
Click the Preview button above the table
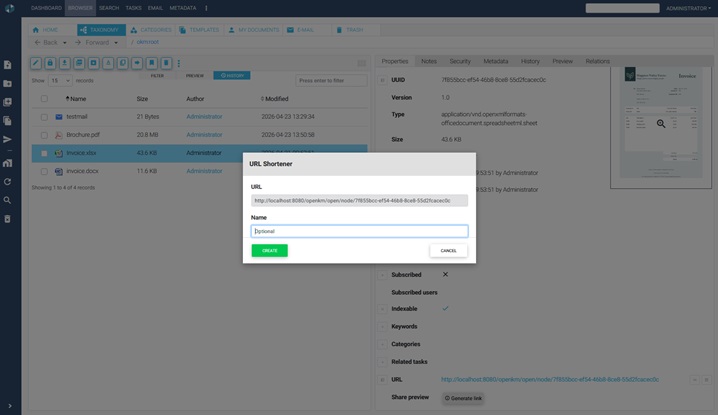pyautogui.click(x=195, y=76)
